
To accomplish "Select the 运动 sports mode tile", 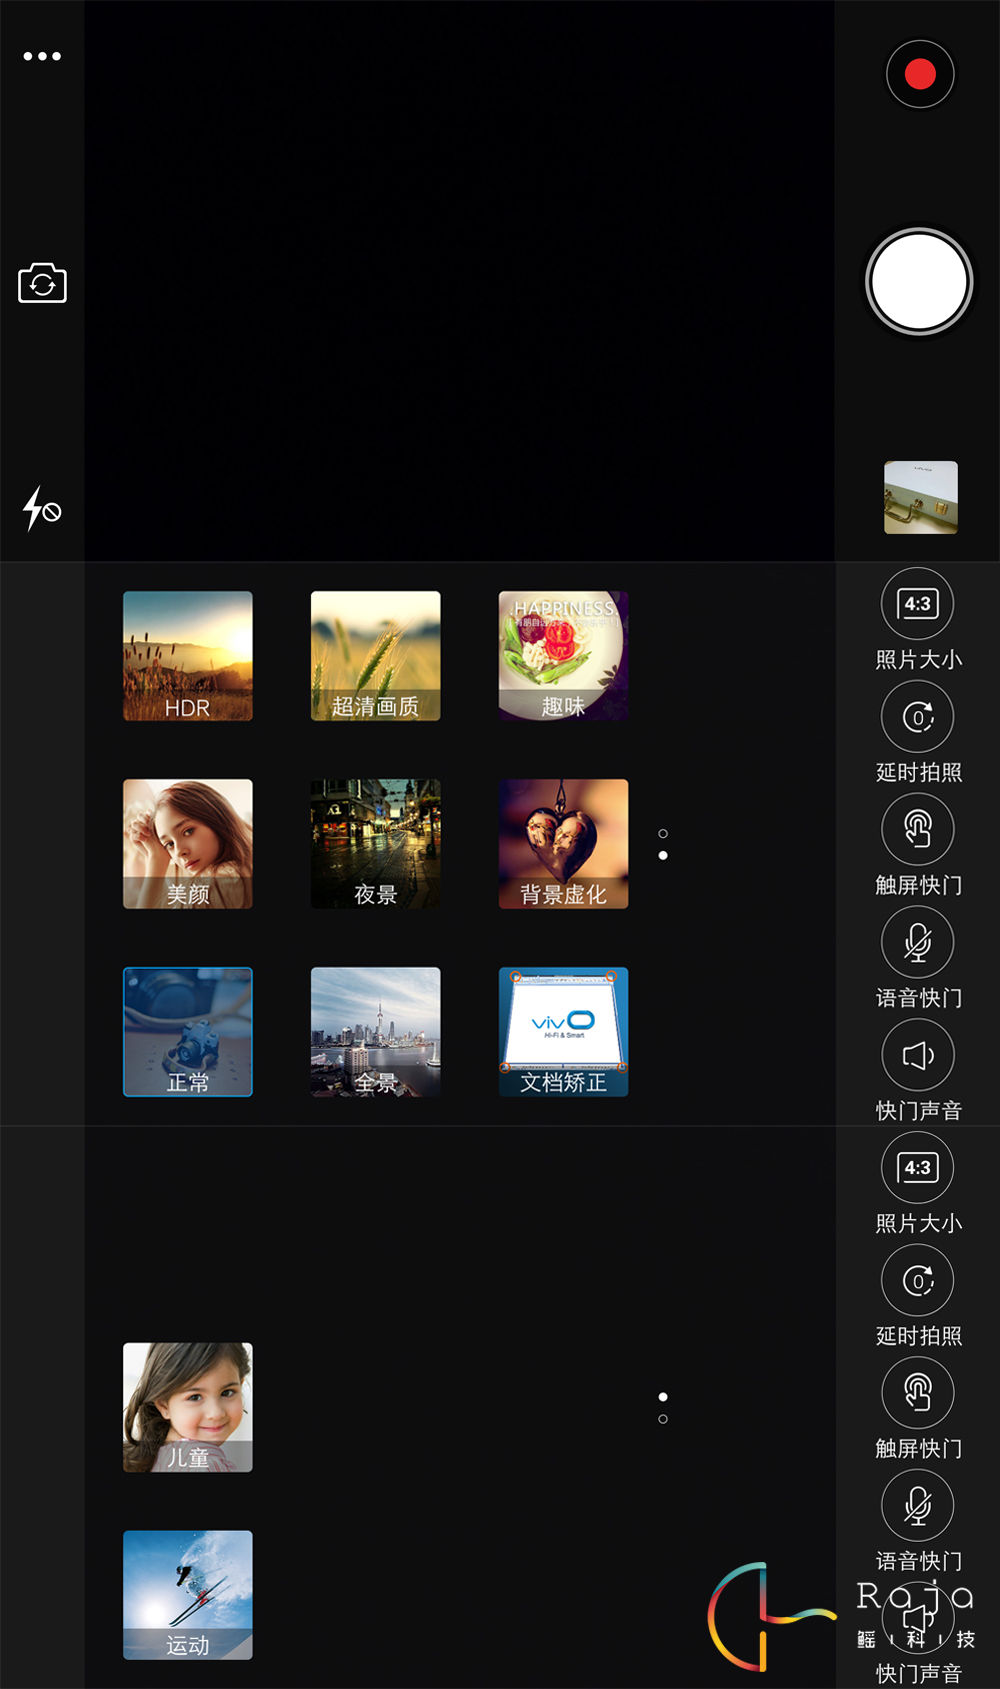I will point(188,1595).
